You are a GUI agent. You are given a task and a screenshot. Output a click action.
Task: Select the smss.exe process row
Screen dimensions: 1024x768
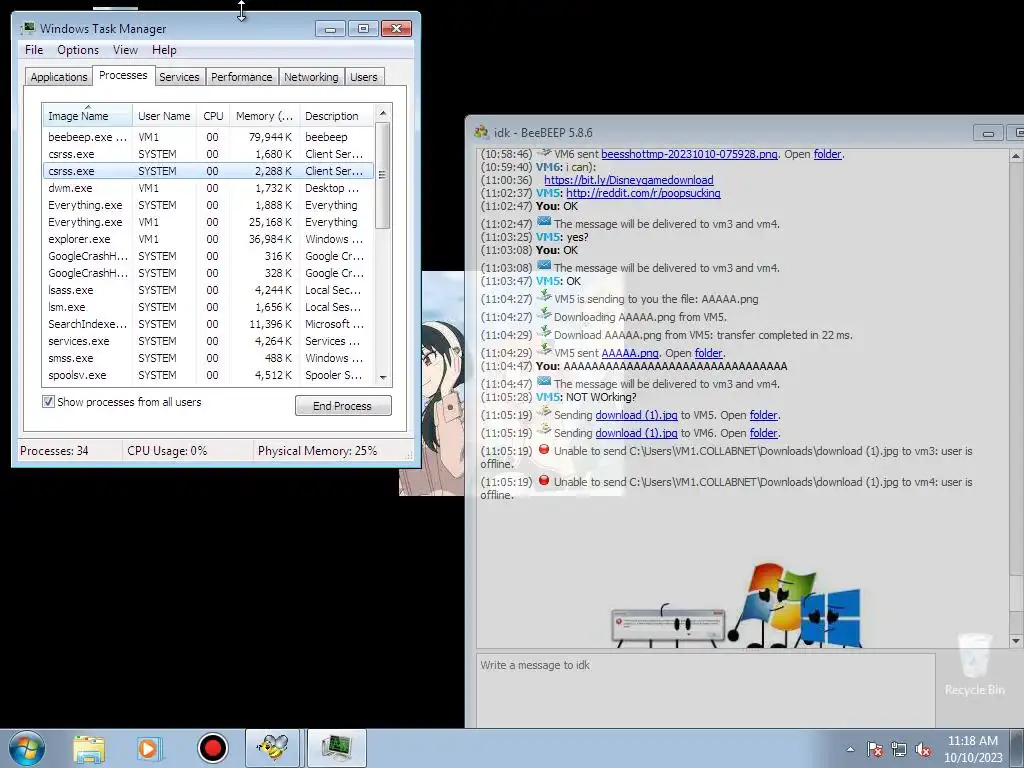pos(209,358)
